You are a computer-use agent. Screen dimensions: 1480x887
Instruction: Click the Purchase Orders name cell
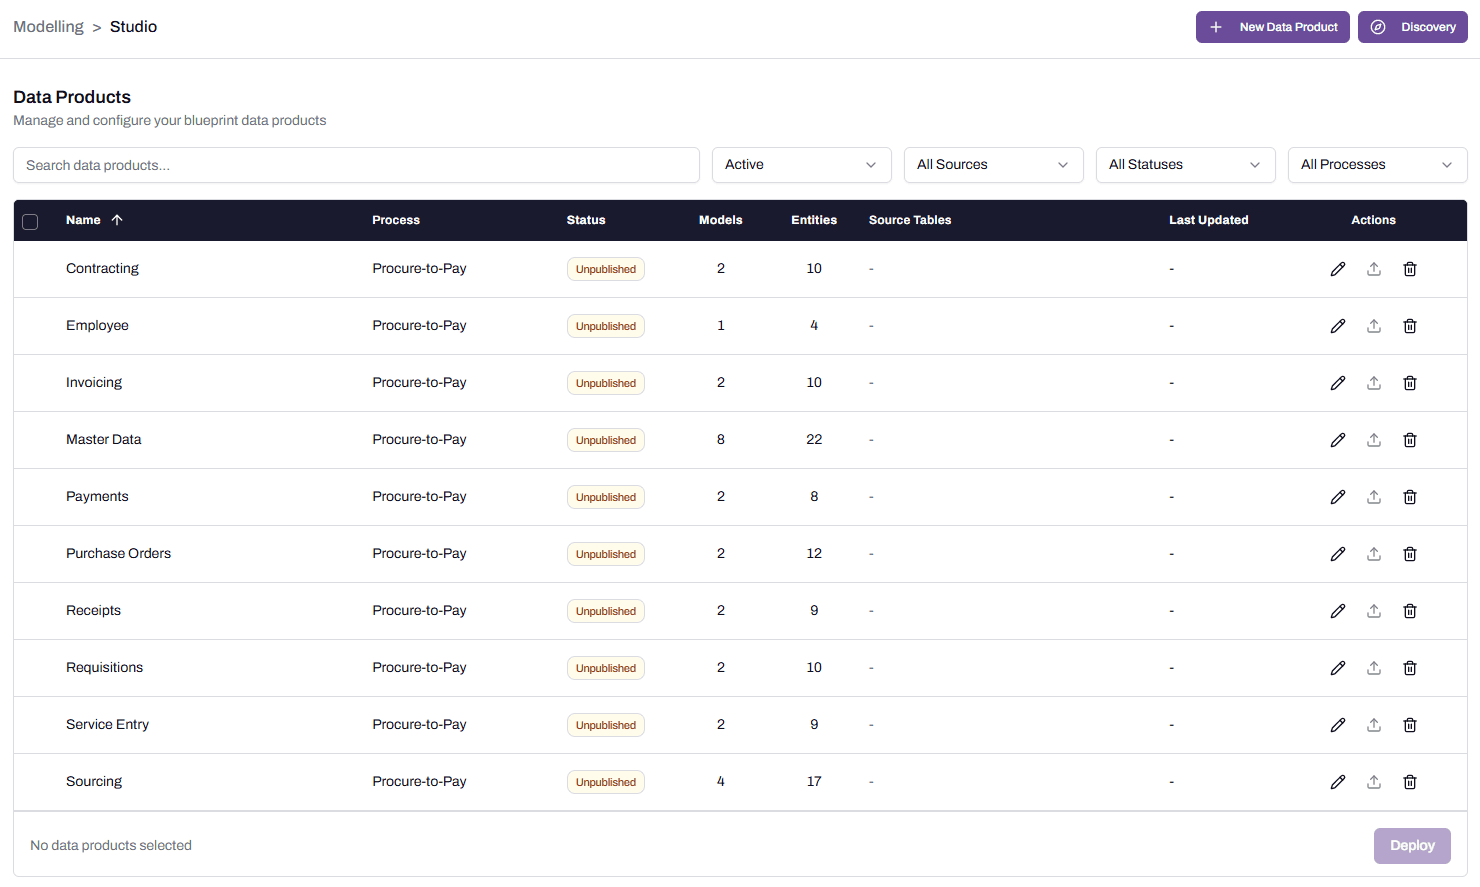tap(118, 554)
